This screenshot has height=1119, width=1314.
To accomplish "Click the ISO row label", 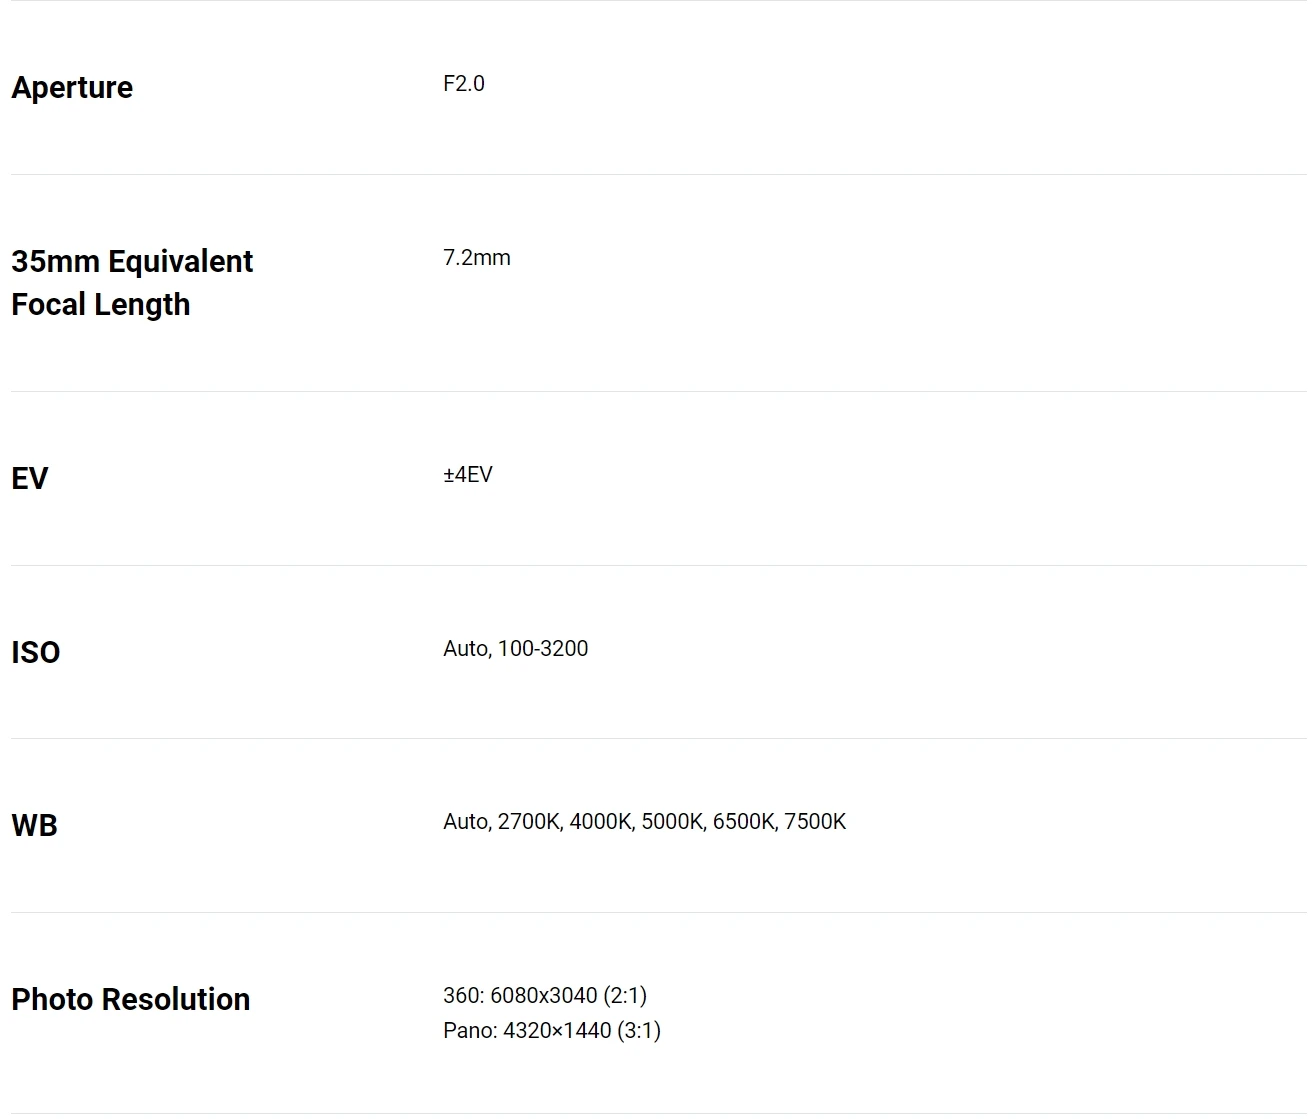I will (x=36, y=653).
